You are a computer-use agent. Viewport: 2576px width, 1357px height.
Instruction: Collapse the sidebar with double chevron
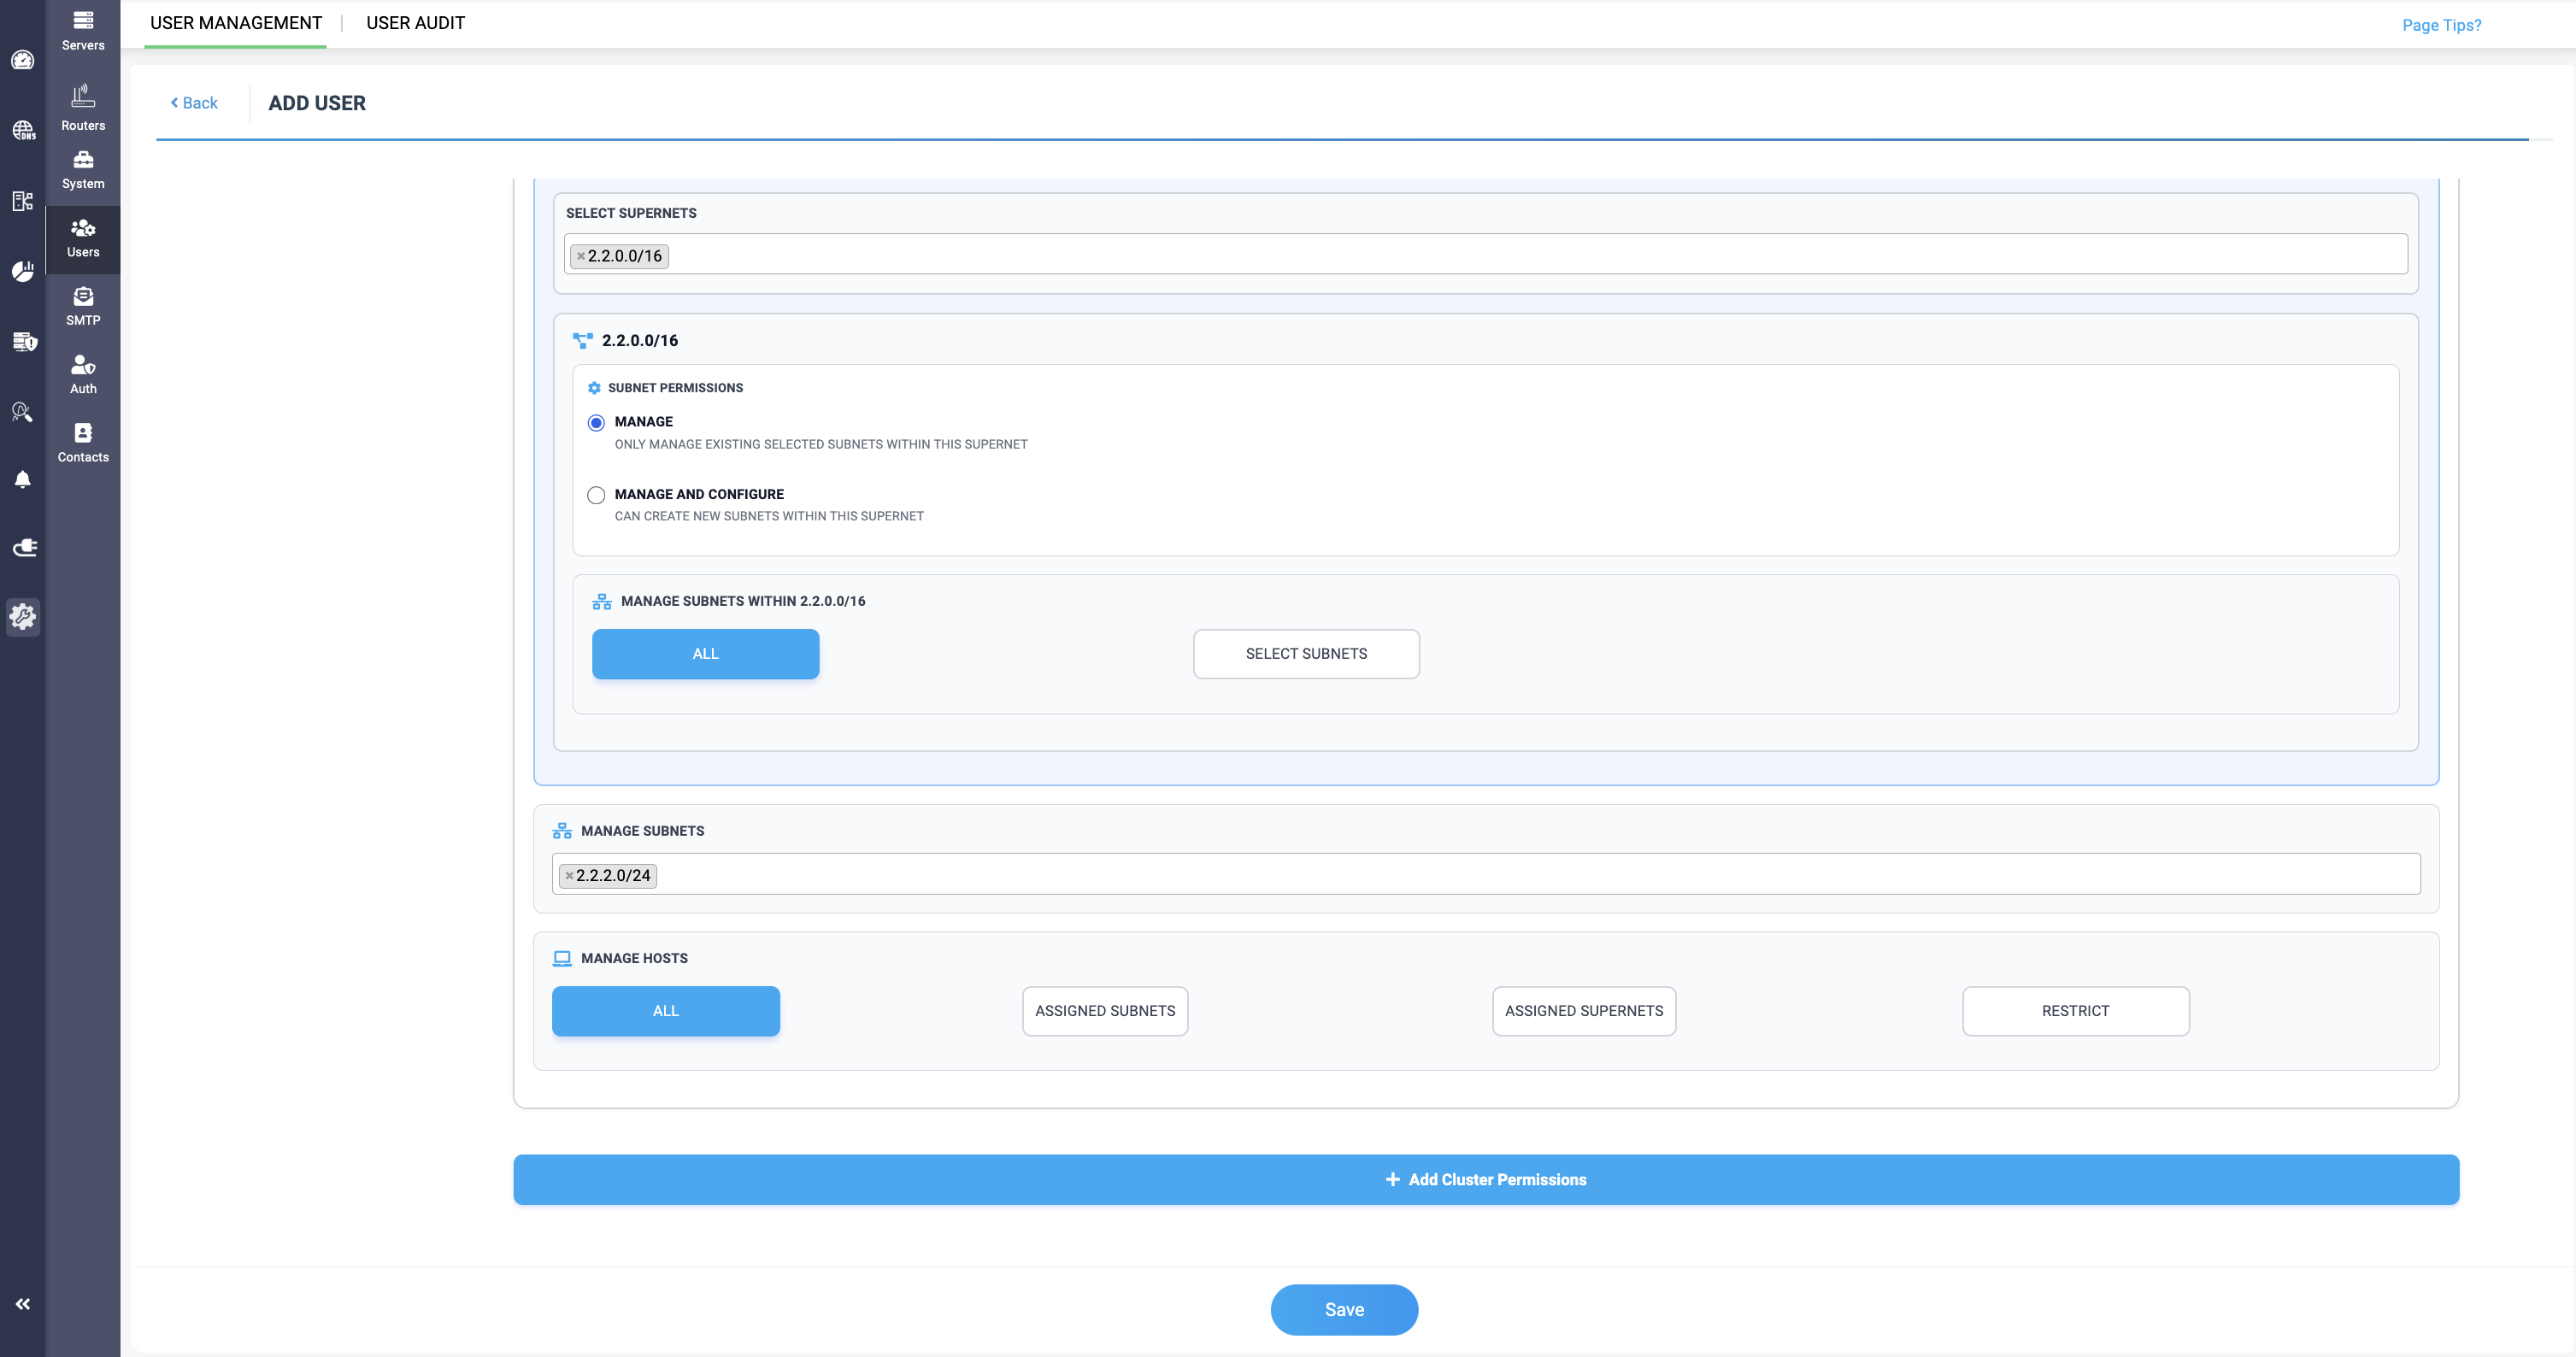[x=23, y=1304]
